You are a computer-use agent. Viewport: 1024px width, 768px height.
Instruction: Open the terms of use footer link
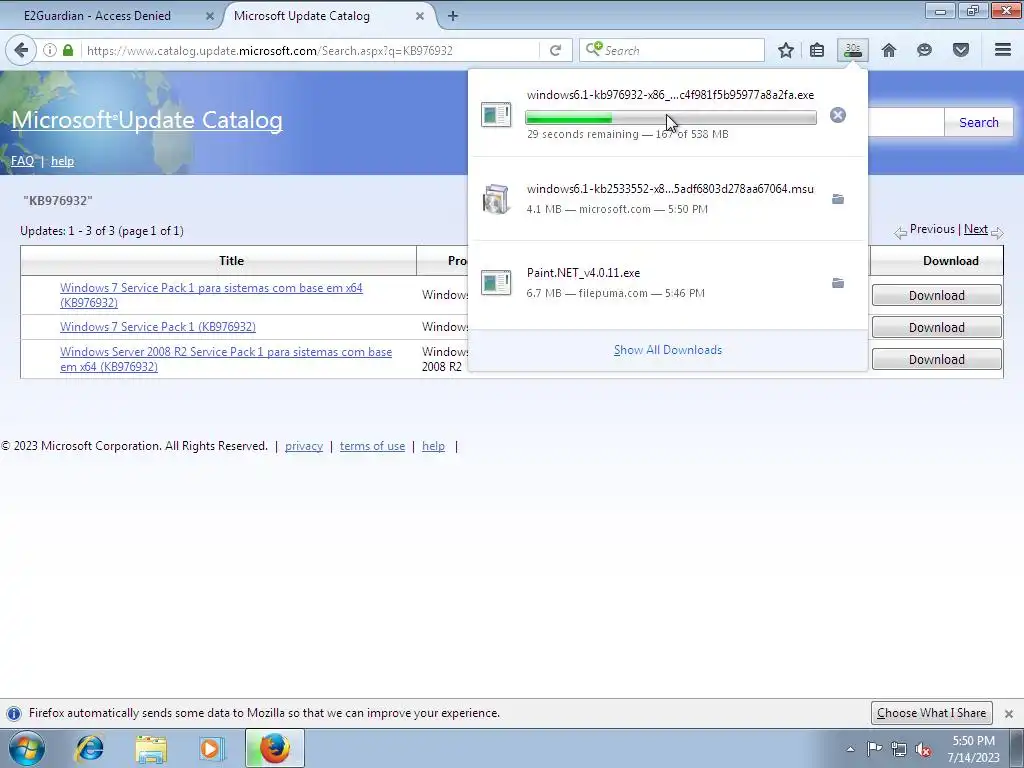pos(372,446)
